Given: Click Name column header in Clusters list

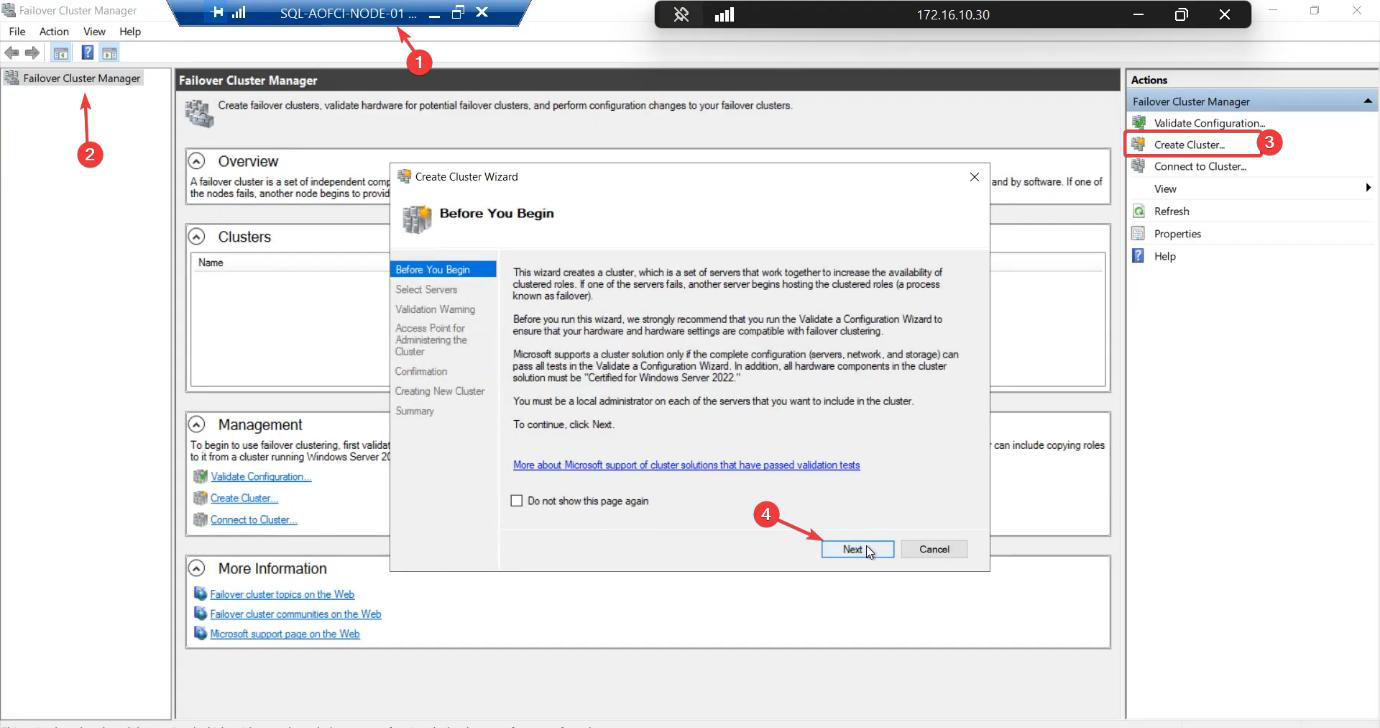Looking at the screenshot, I should pyautogui.click(x=211, y=263).
